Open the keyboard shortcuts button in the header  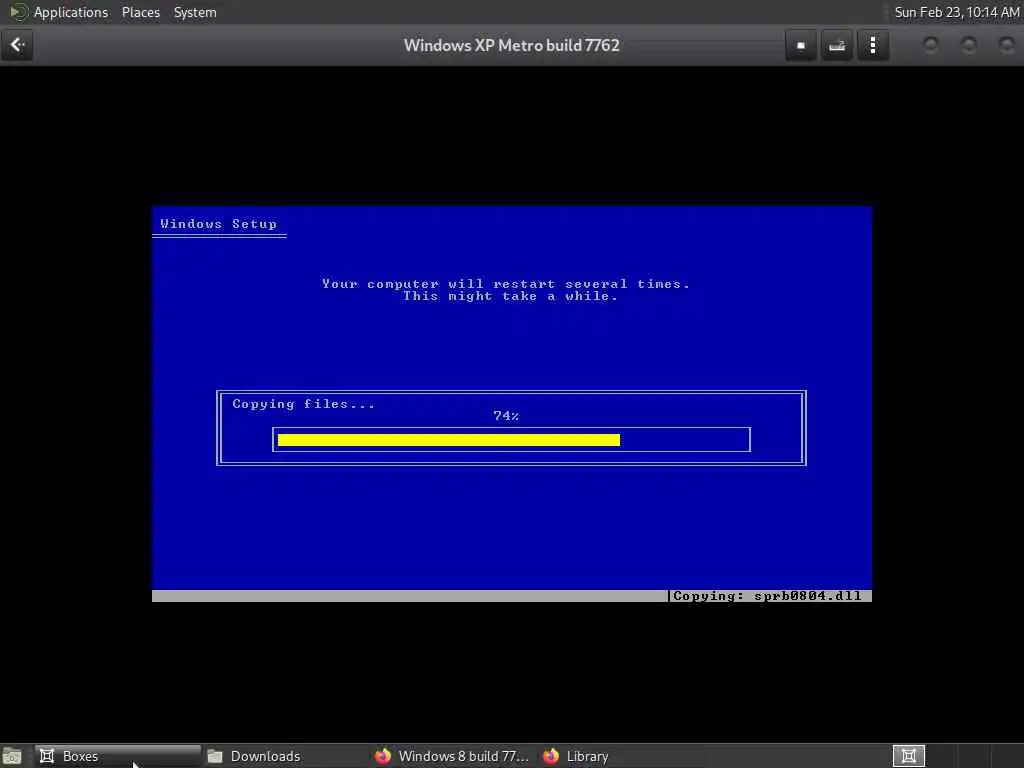point(837,45)
